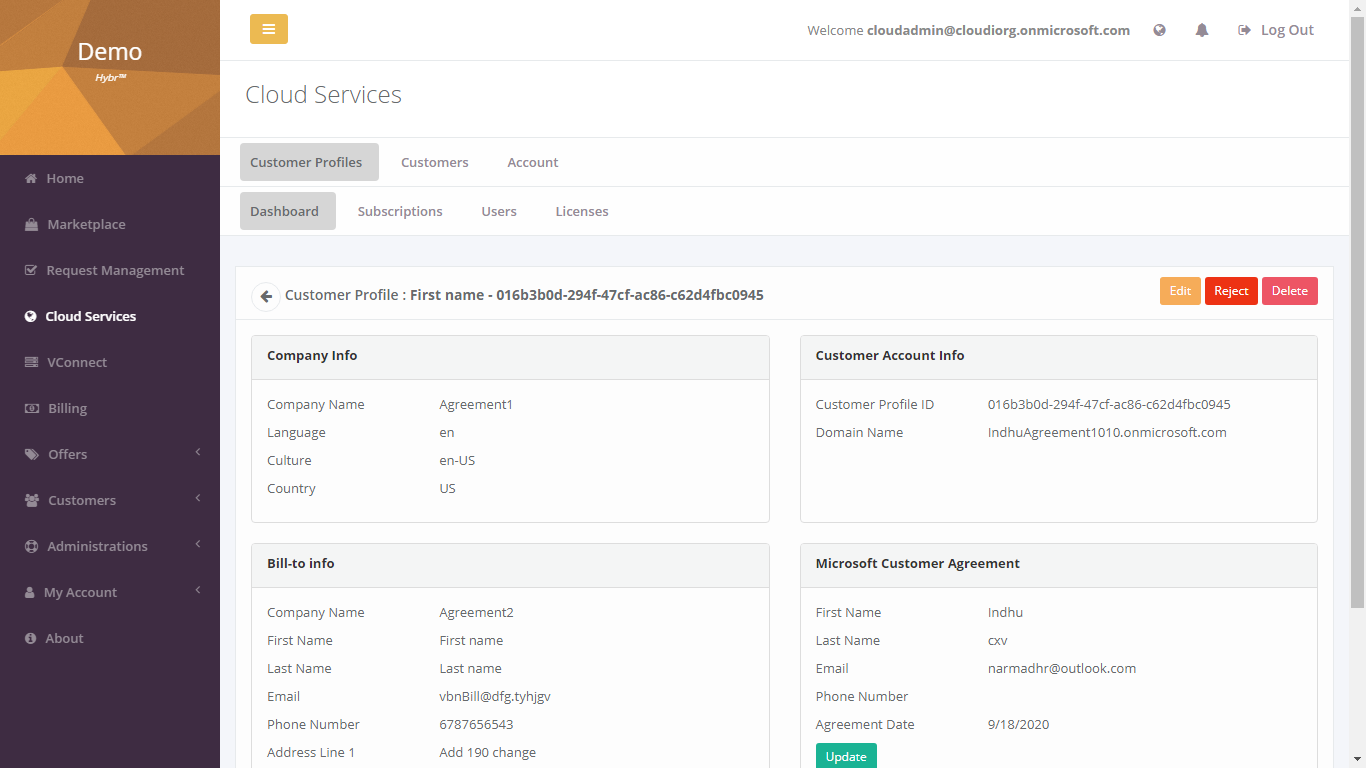Toggle the sidebar with the hamburger button
Viewport: 1366px width, 768px height.
[x=269, y=29]
